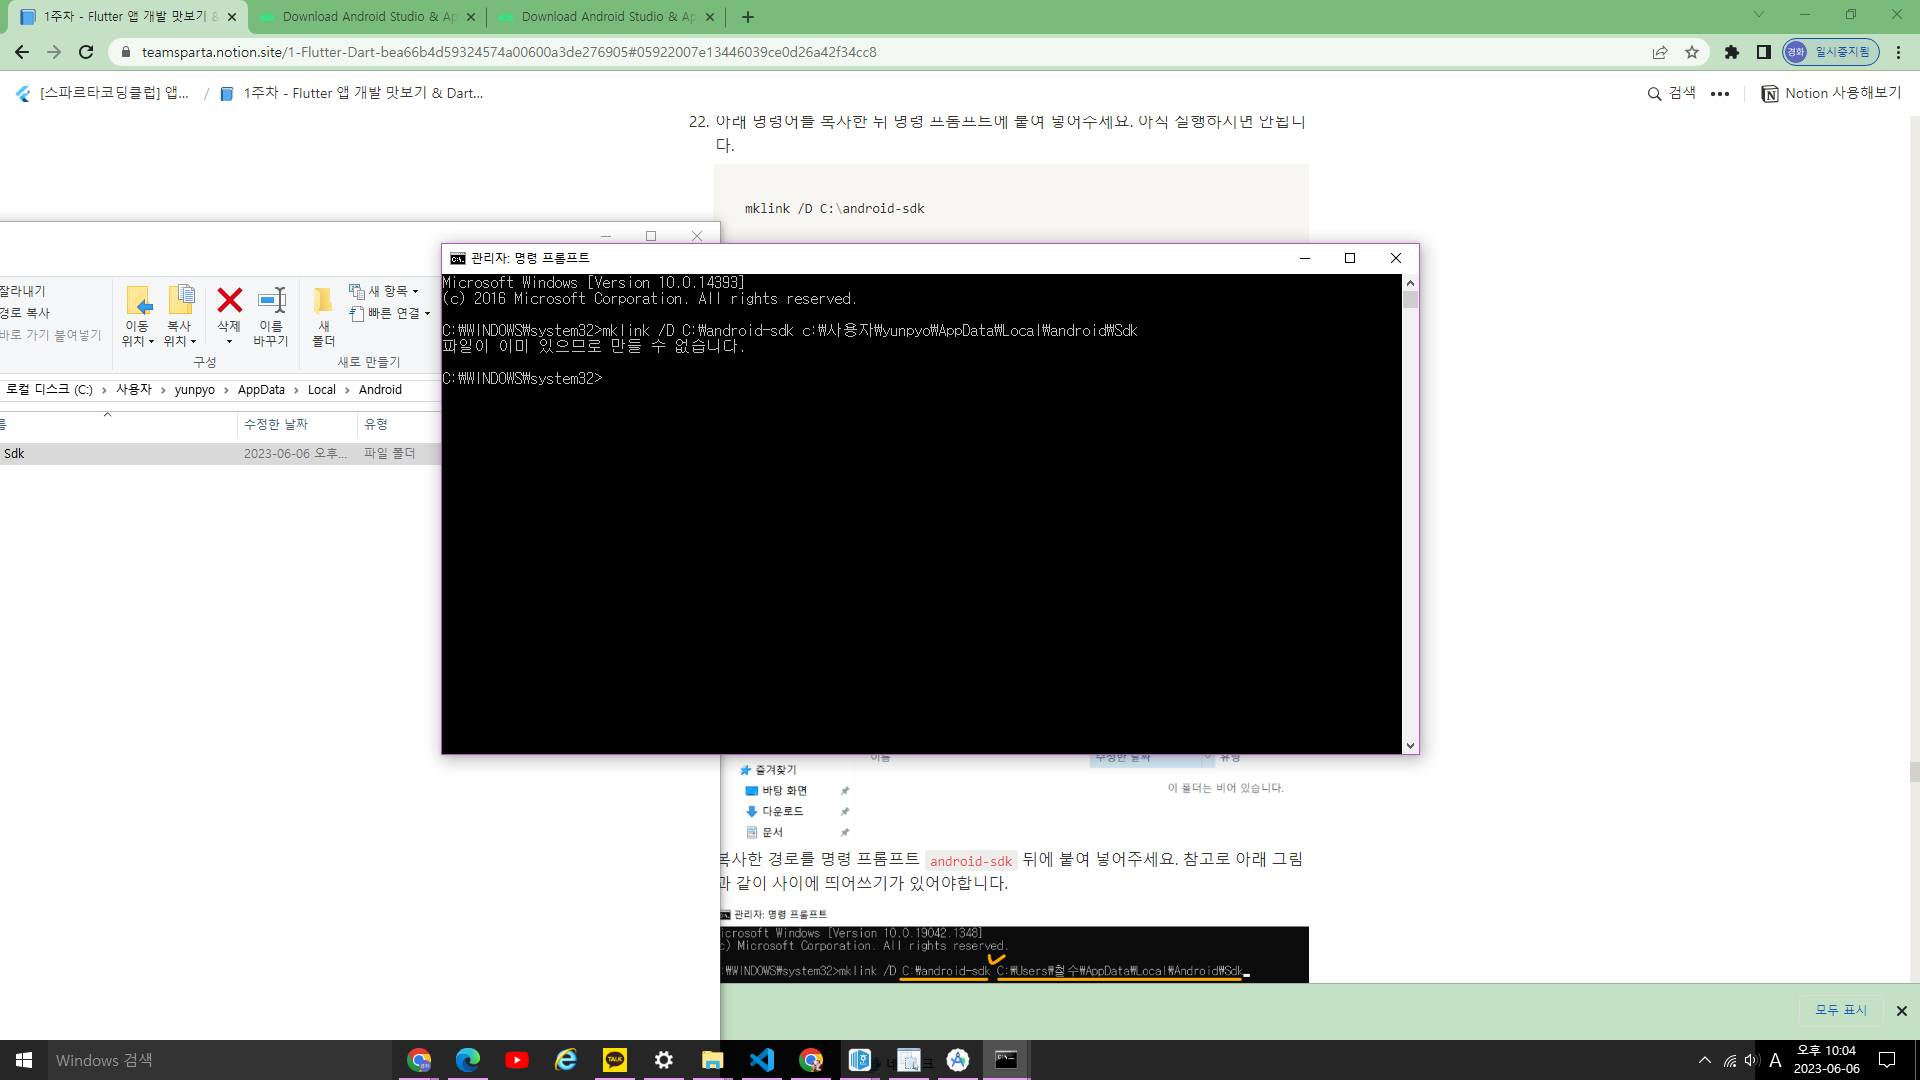The image size is (1920, 1080).
Task: Click the command prompt scroll down arrow
Action: click(1410, 745)
